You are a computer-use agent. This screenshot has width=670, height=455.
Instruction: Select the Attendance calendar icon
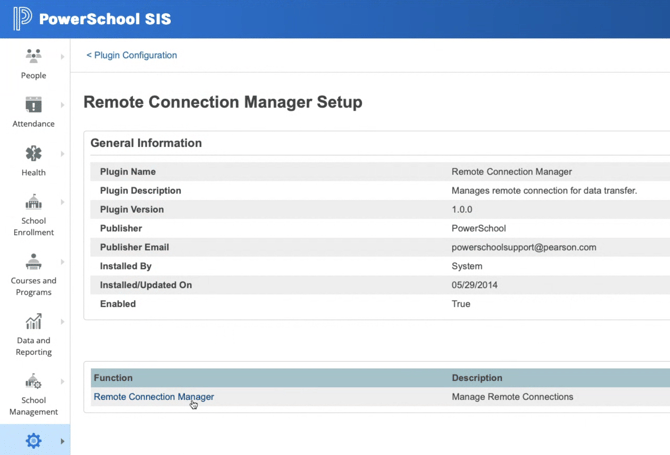point(33,104)
